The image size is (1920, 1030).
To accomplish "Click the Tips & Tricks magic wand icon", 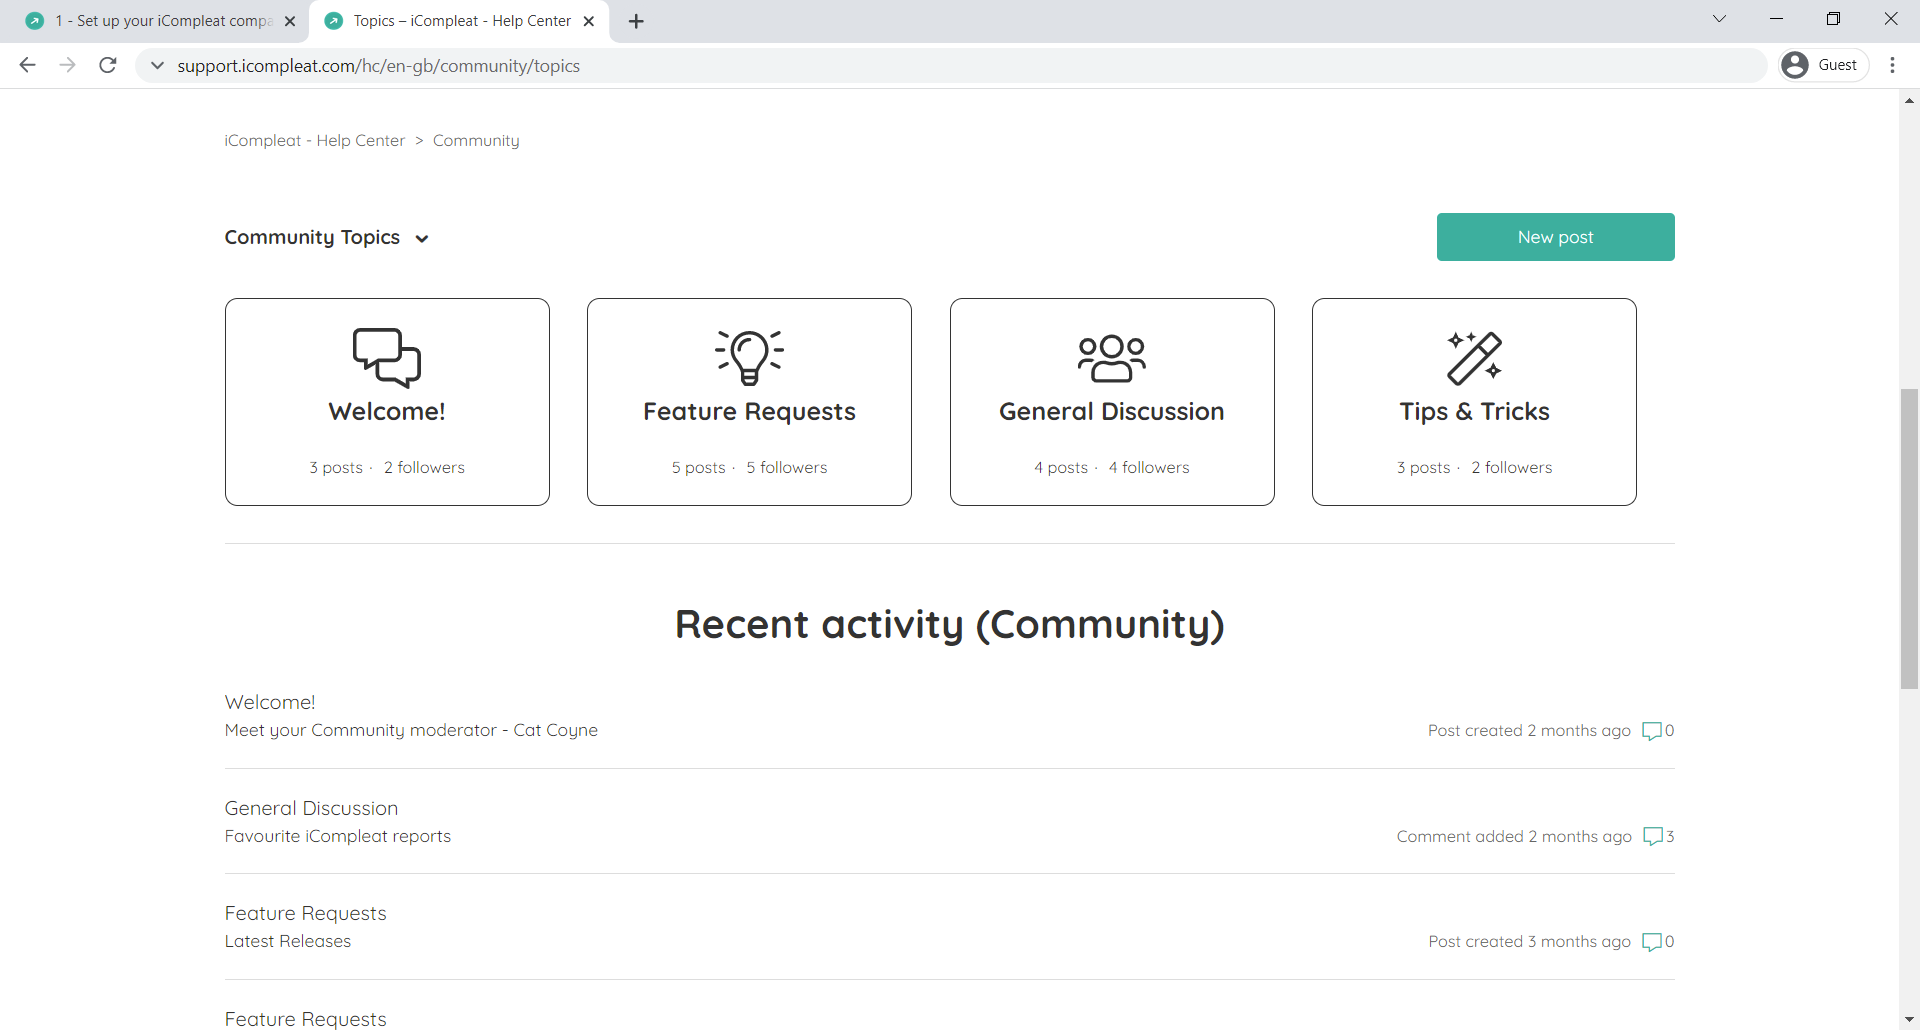I will (1474, 358).
